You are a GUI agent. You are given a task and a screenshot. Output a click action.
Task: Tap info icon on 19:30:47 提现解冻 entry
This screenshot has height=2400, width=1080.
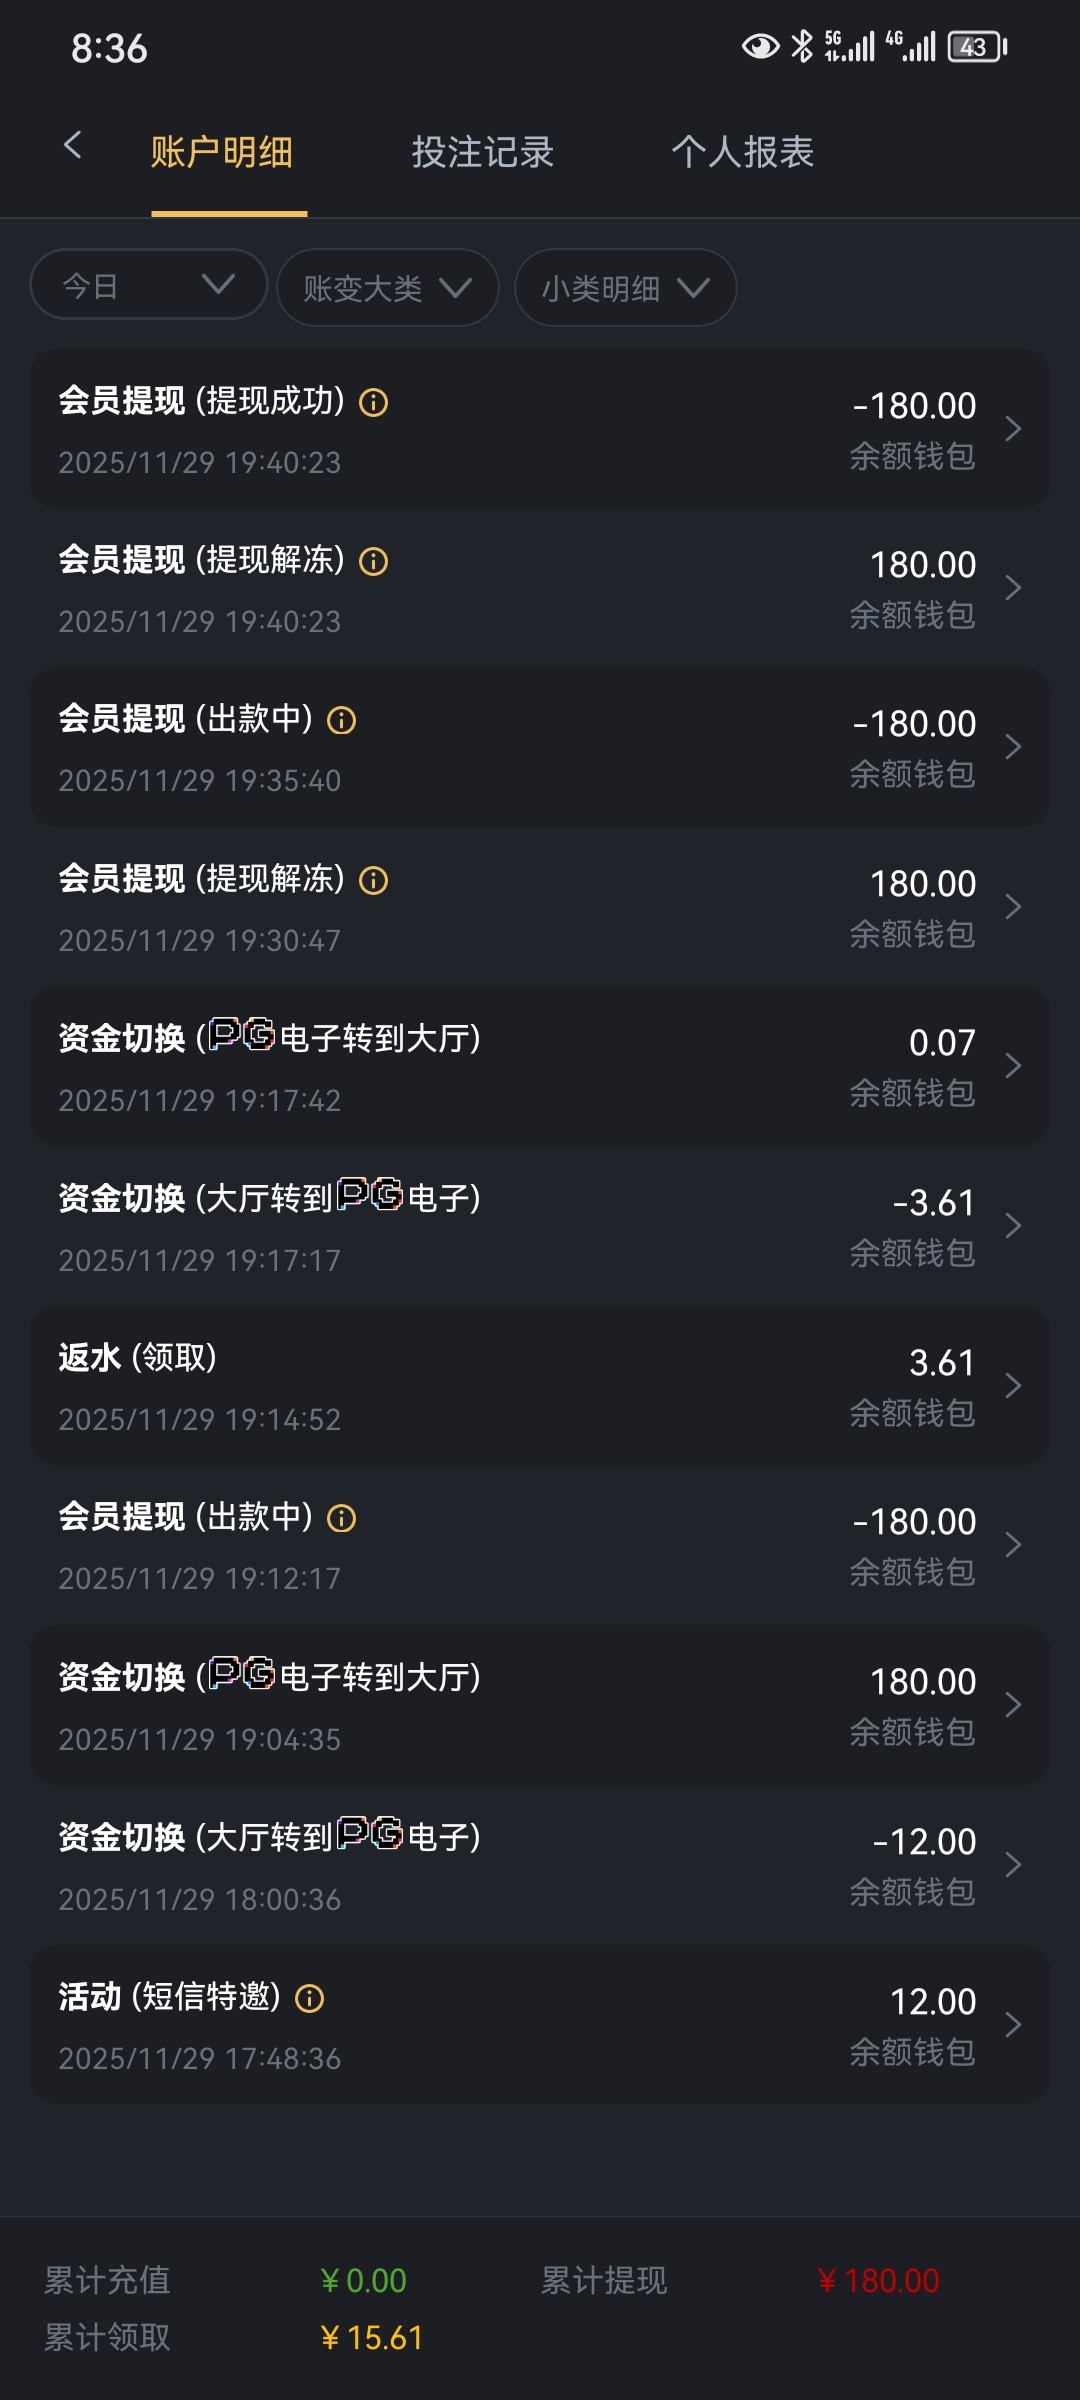click(374, 881)
